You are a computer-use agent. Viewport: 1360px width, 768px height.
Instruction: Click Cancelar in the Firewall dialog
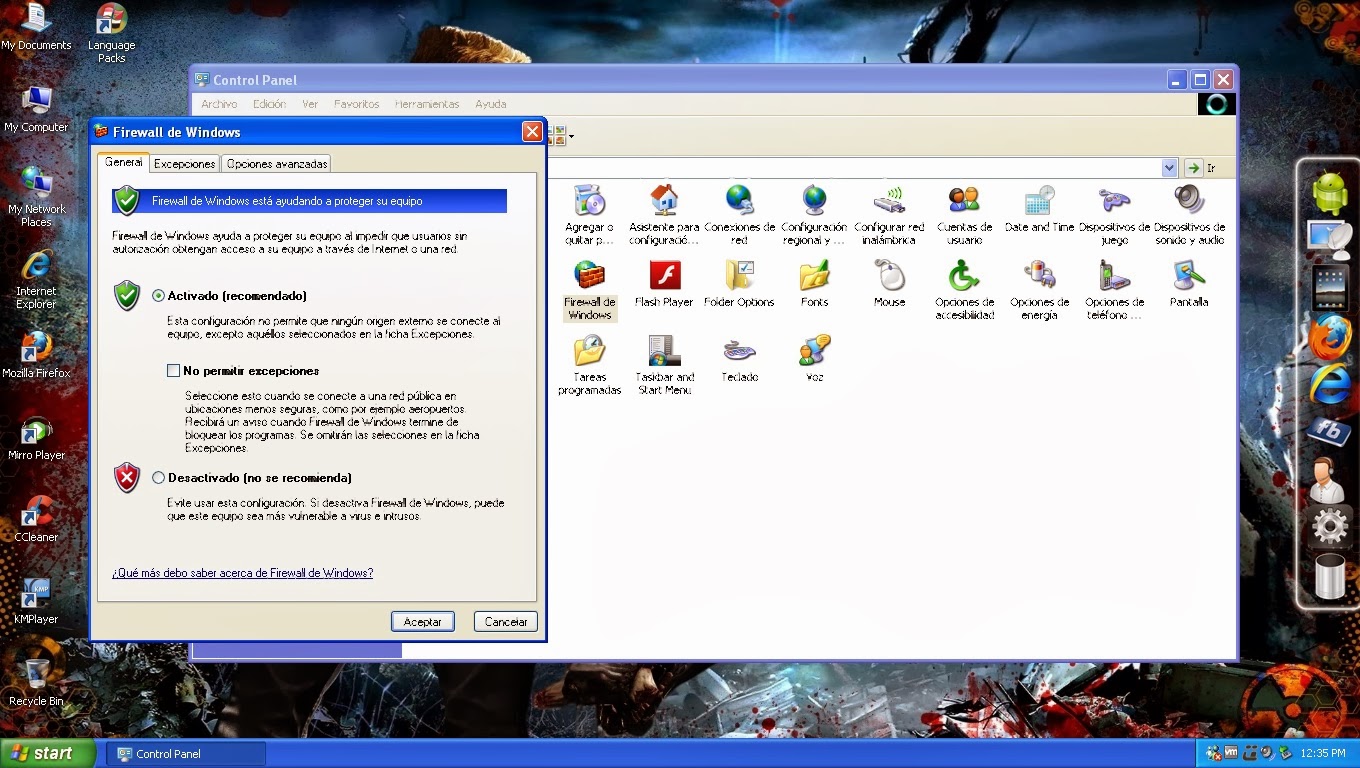pyautogui.click(x=506, y=621)
